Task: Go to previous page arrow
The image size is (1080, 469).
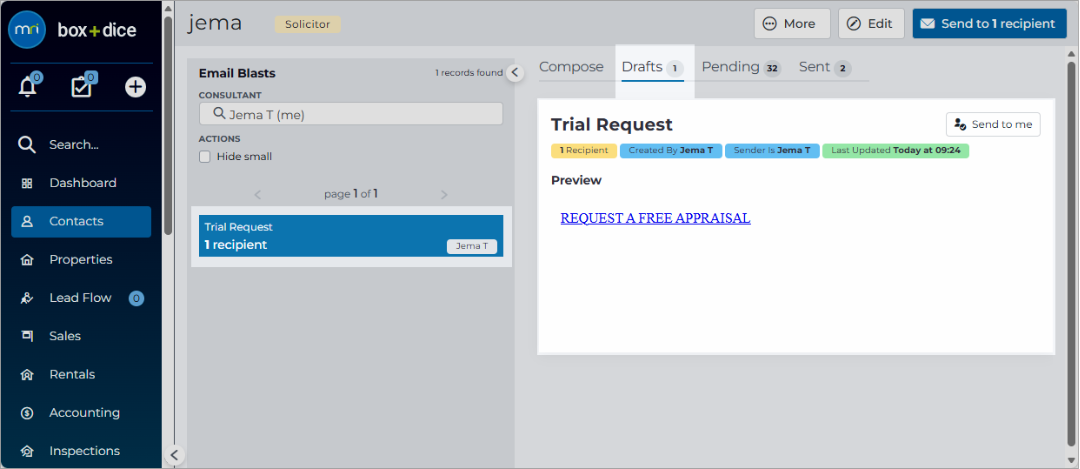Action: coord(258,195)
